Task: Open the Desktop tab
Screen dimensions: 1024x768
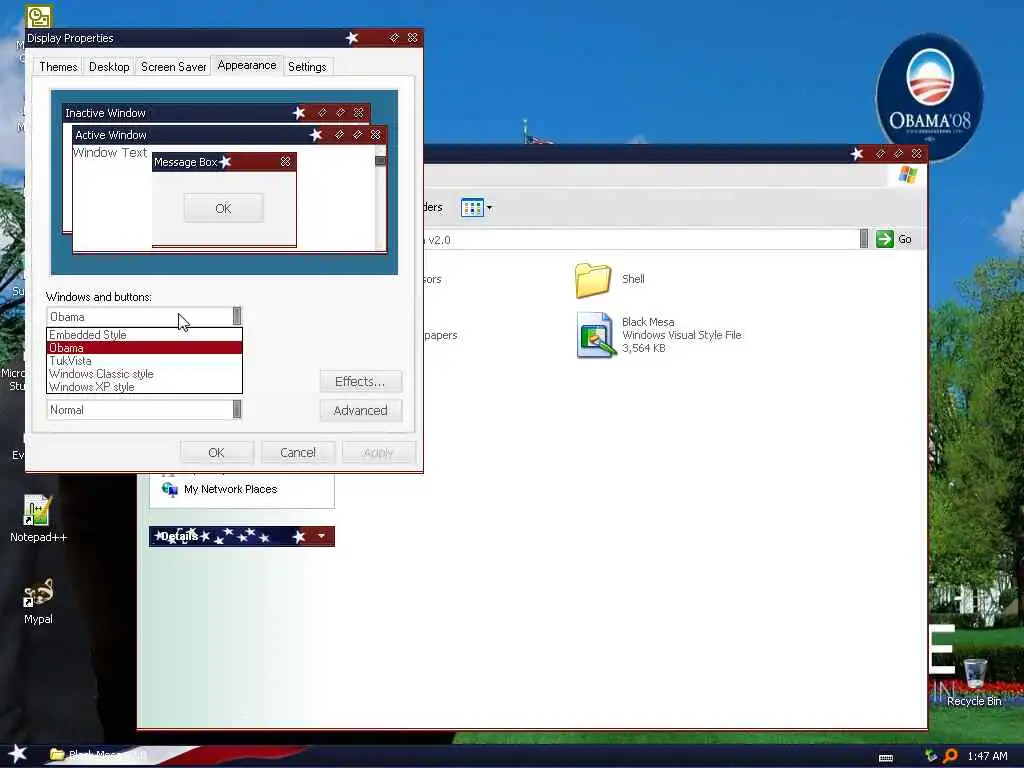Action: pos(109,67)
